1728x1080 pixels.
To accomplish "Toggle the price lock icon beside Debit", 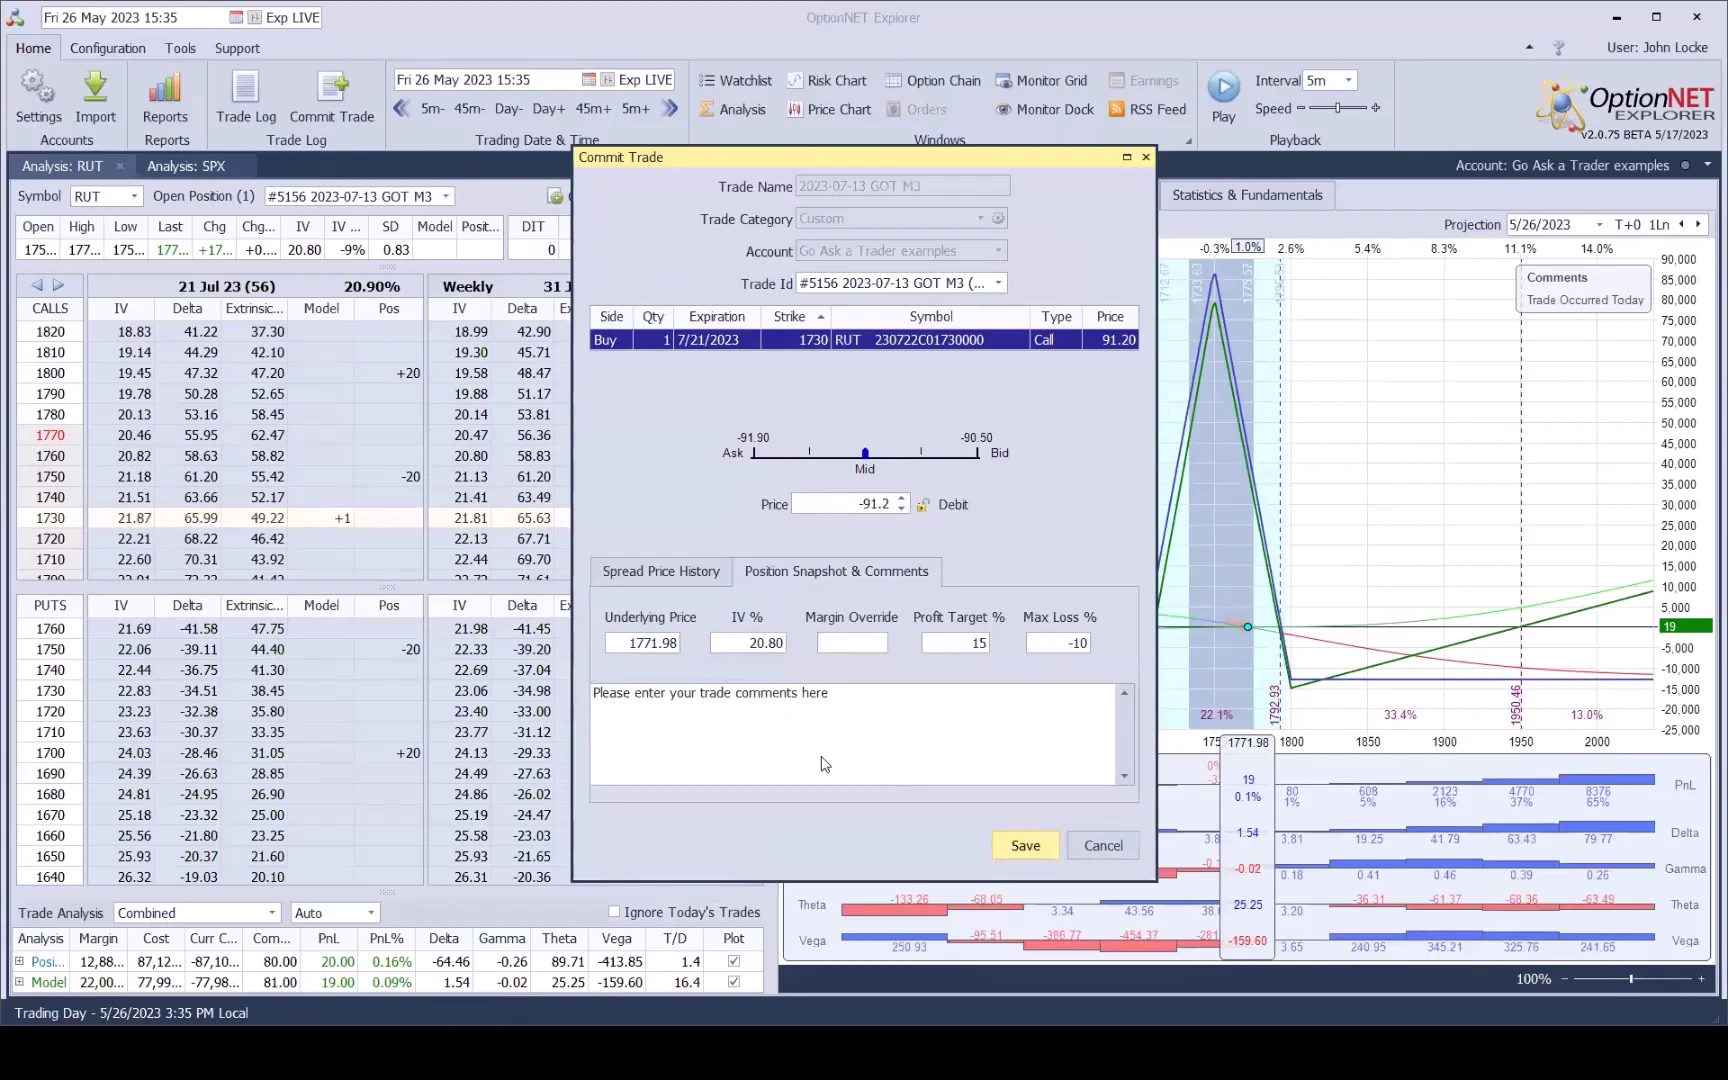I will pyautogui.click(x=923, y=505).
